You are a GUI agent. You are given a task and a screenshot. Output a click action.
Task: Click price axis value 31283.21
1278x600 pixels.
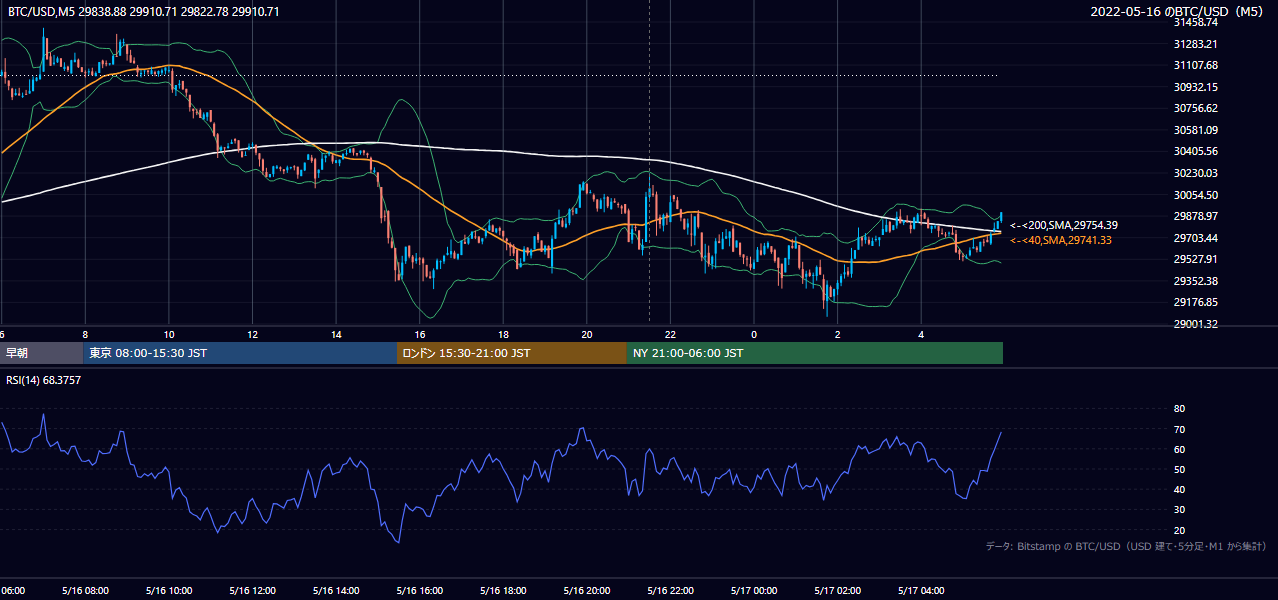(1196, 44)
